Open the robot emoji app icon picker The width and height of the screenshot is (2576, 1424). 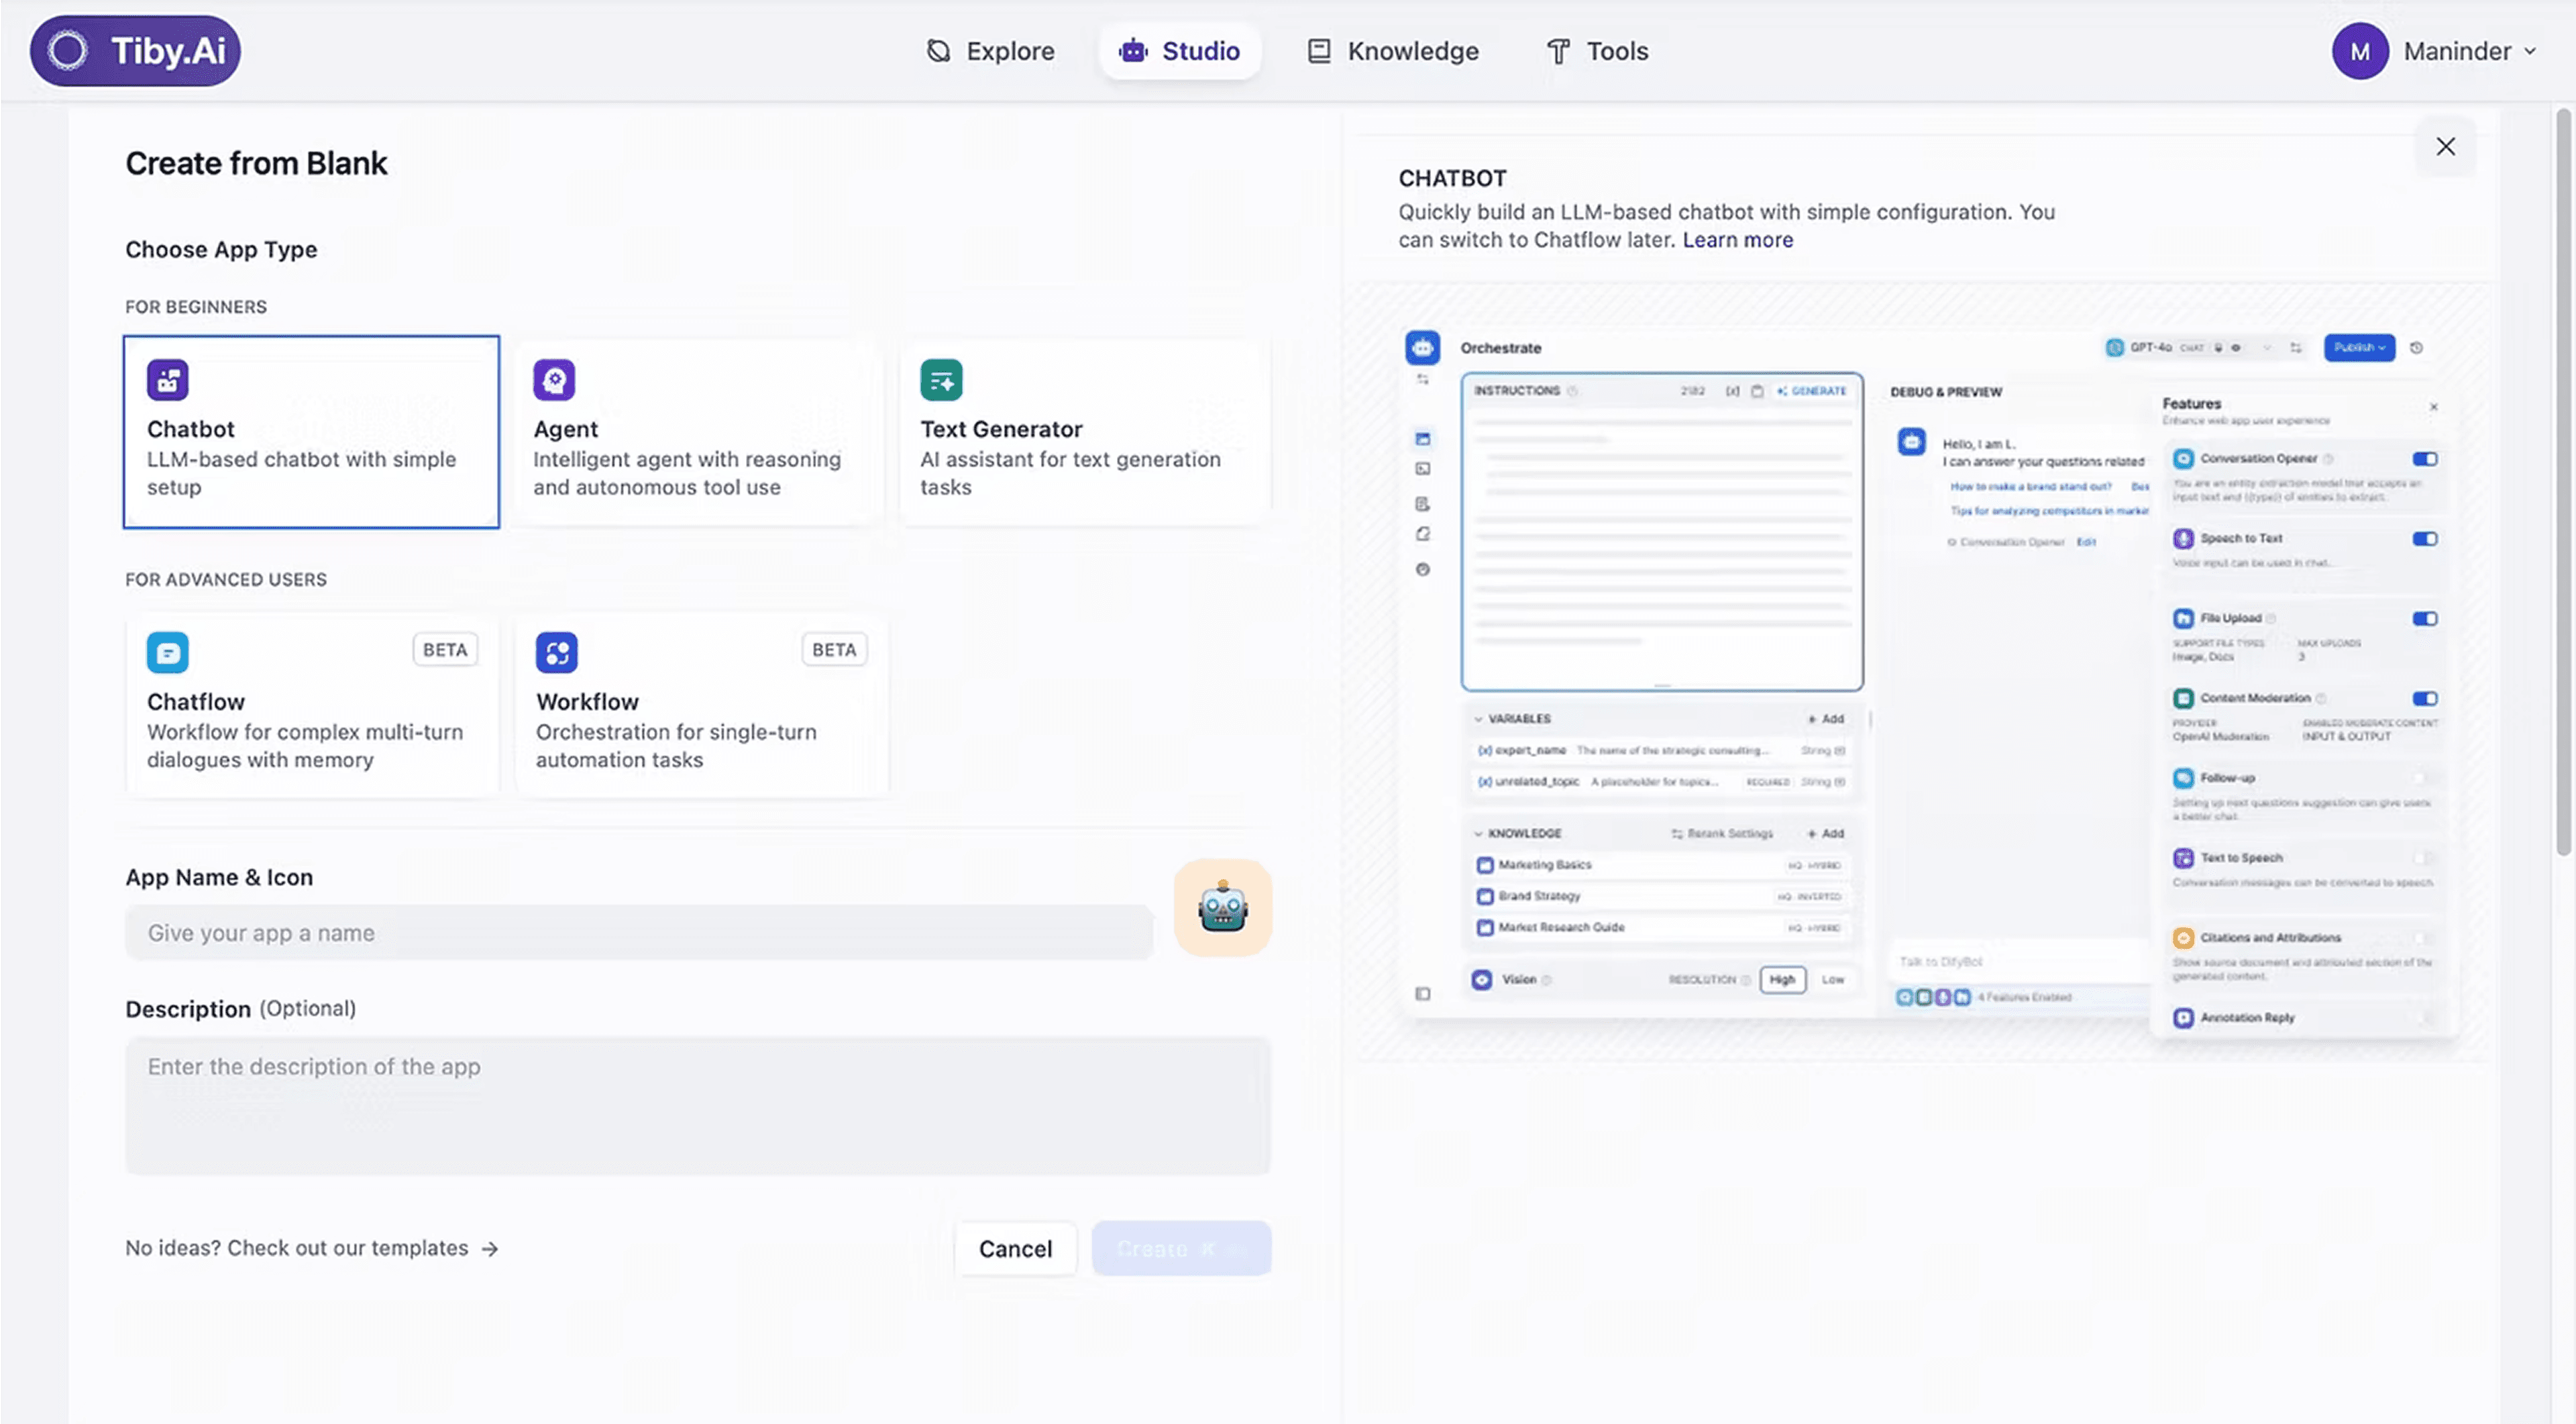(1222, 907)
